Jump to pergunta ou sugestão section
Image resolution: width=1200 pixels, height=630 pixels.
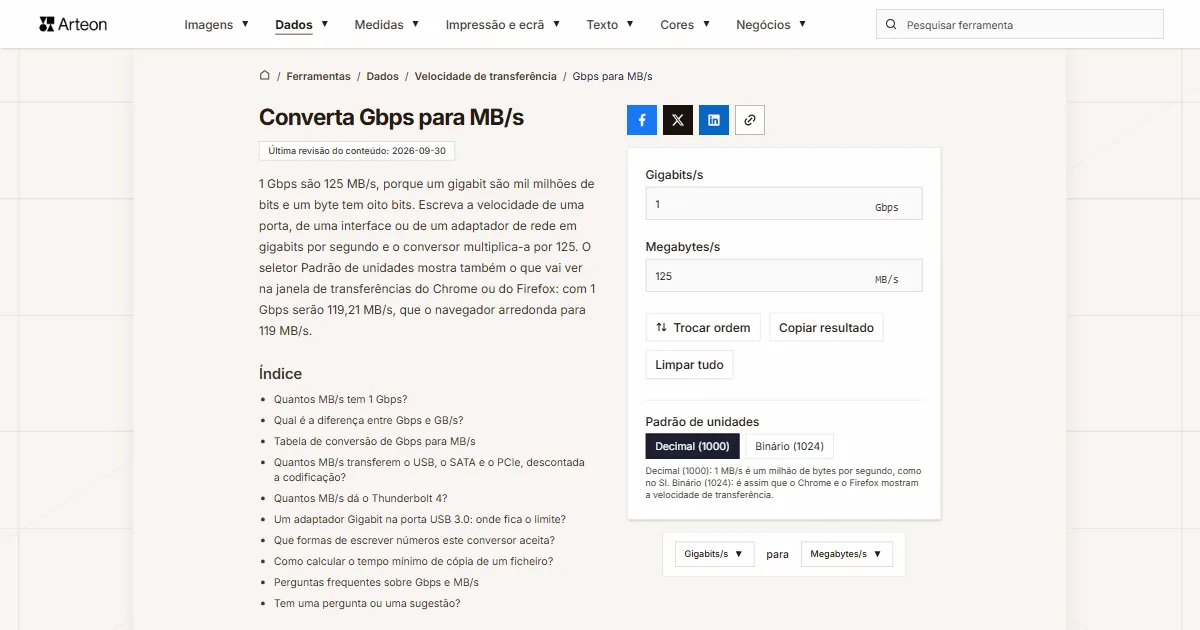pos(367,603)
